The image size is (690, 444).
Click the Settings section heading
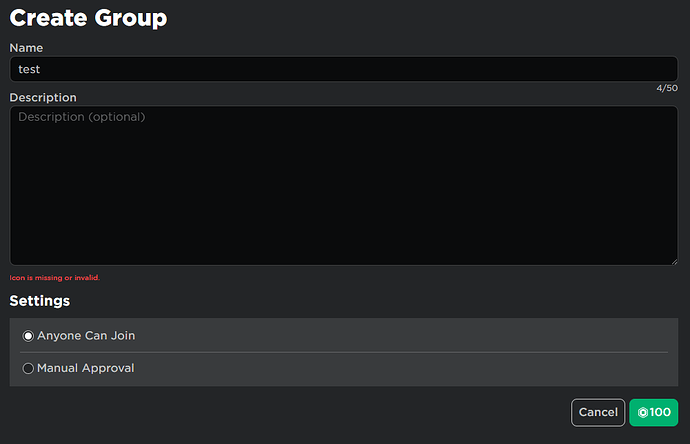(x=40, y=301)
